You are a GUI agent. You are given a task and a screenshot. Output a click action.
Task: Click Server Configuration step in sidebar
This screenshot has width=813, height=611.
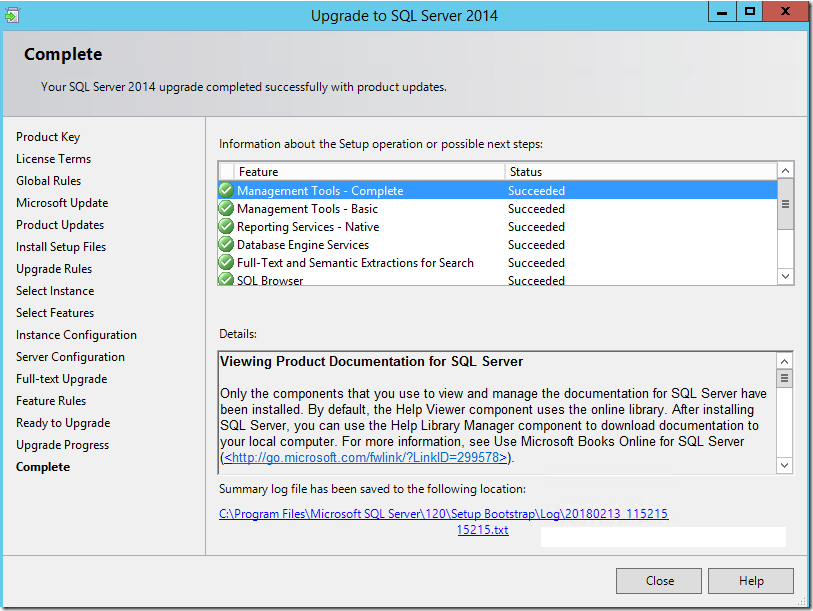(71, 357)
